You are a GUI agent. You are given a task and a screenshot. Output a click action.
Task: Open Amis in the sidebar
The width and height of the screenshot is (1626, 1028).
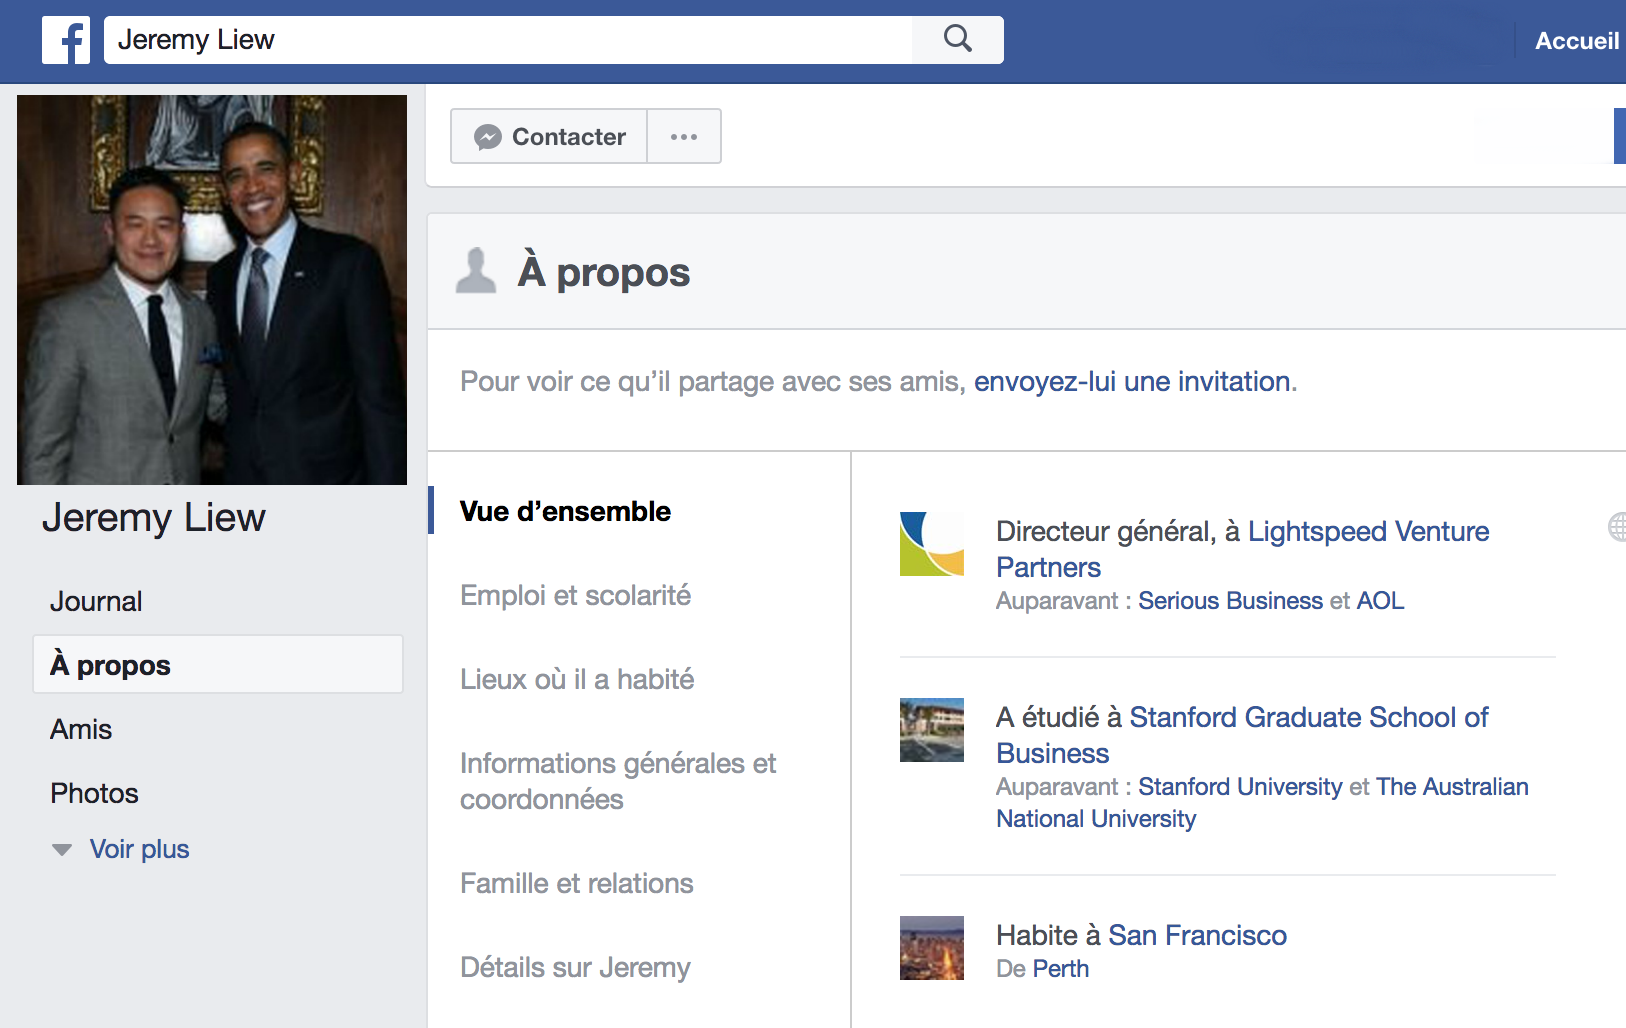point(81,729)
